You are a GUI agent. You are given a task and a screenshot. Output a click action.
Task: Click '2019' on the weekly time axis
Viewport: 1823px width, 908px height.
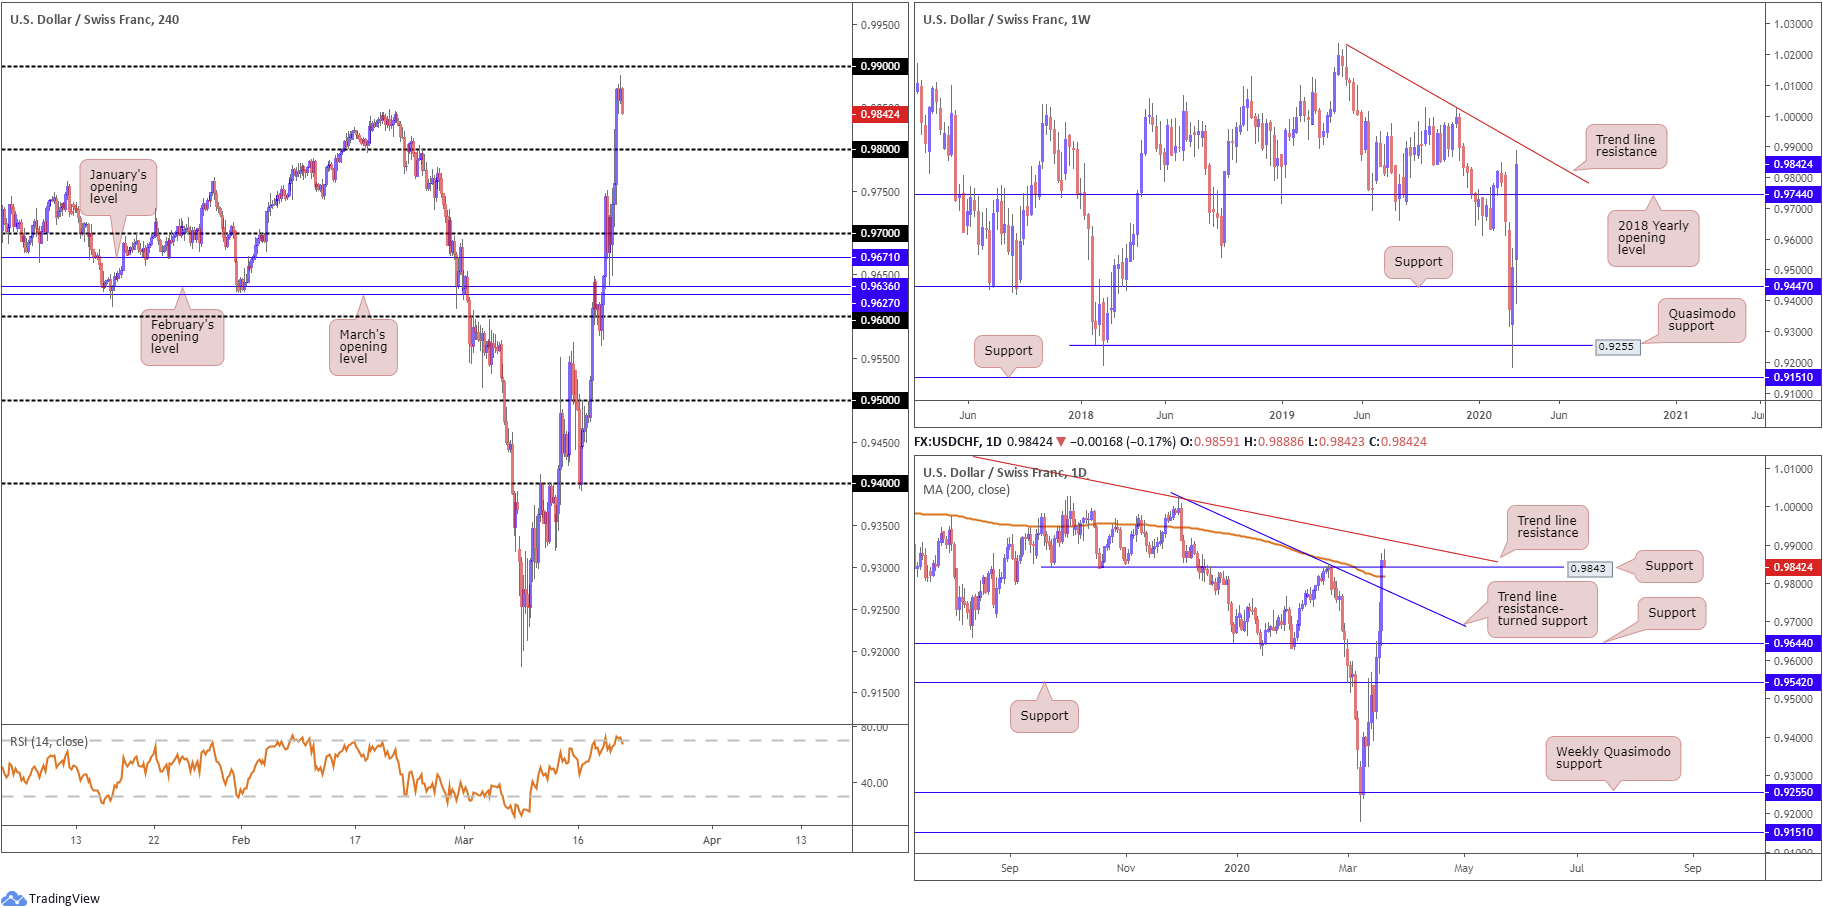pos(1282,415)
